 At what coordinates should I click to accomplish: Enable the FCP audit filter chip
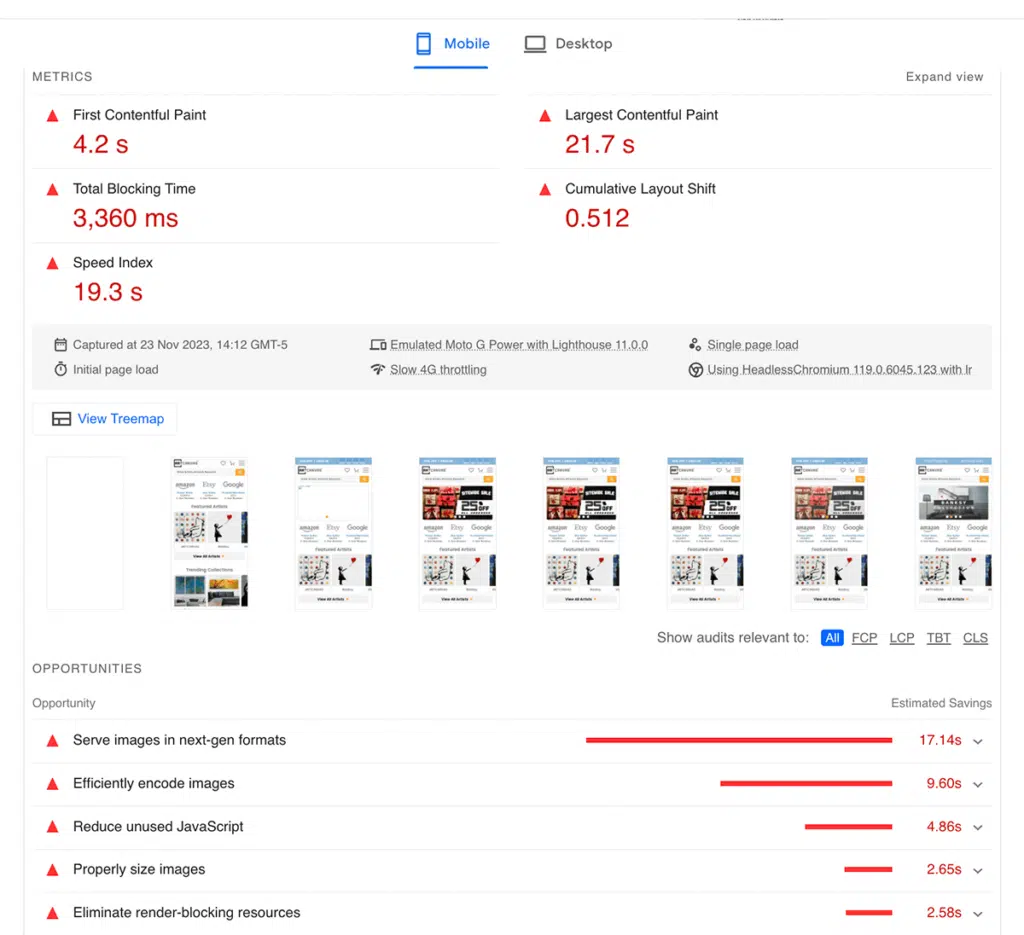pyautogui.click(x=864, y=638)
